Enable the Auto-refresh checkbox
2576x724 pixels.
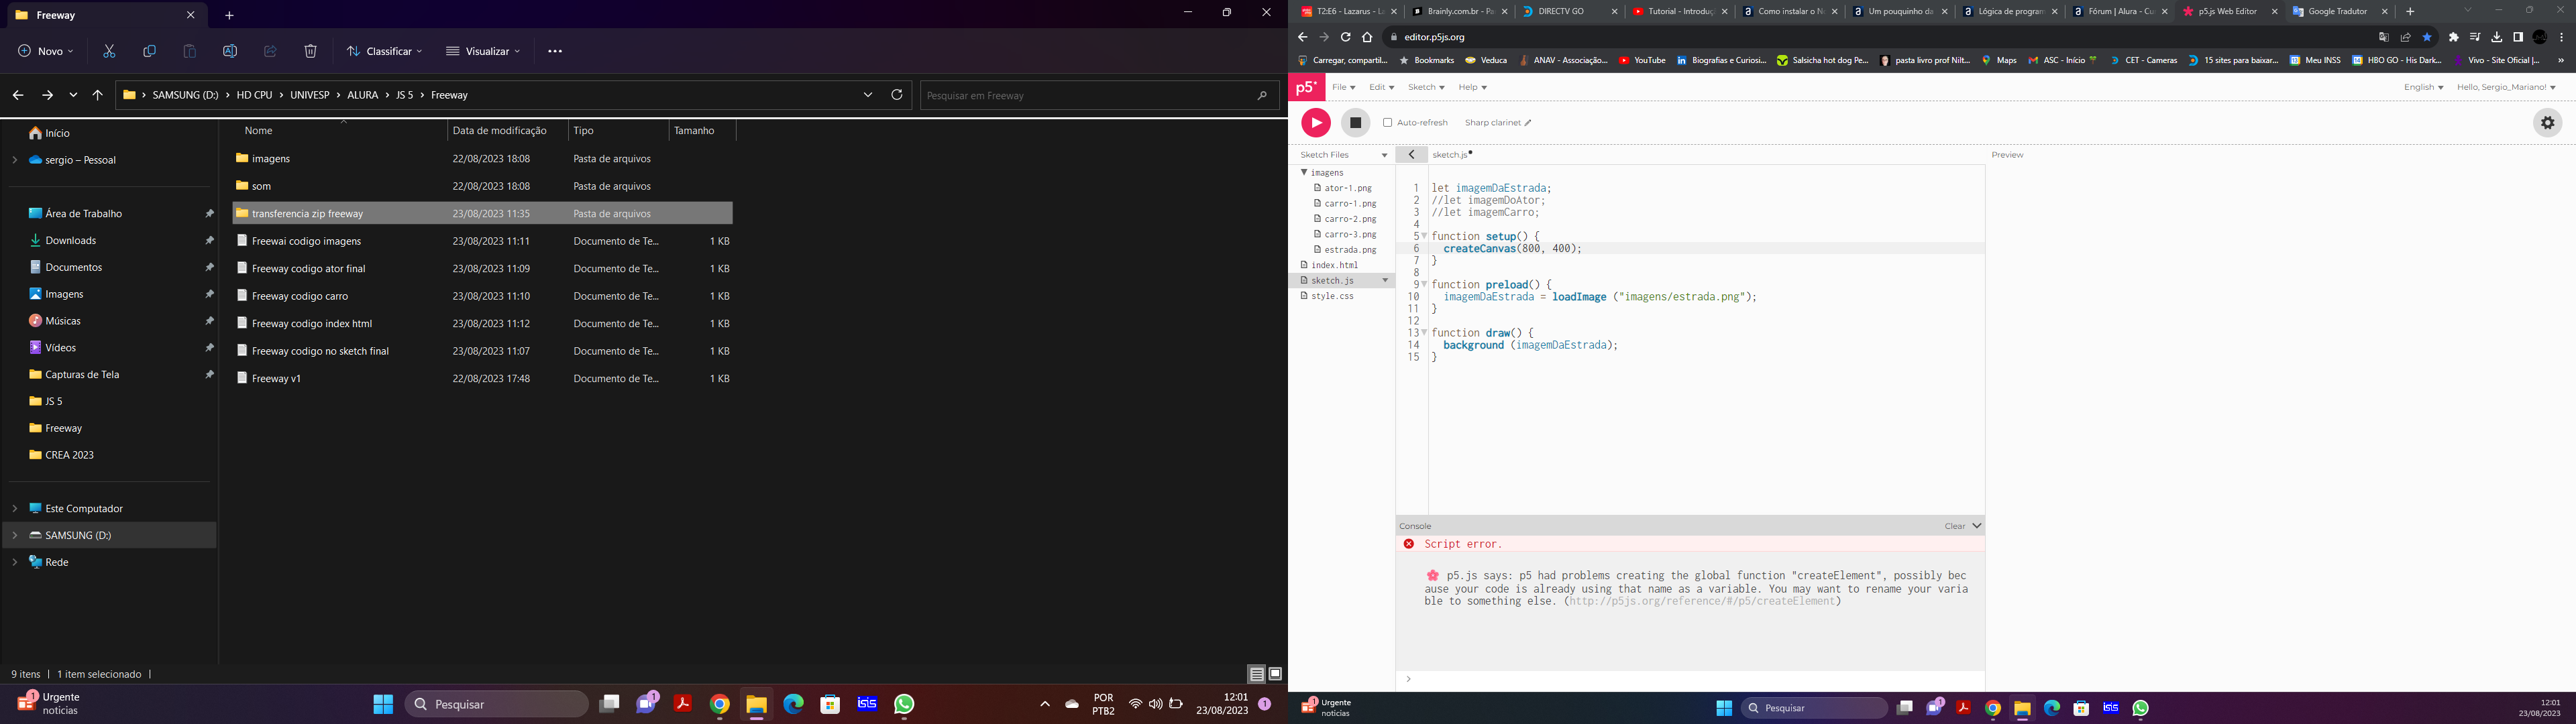(x=1387, y=123)
